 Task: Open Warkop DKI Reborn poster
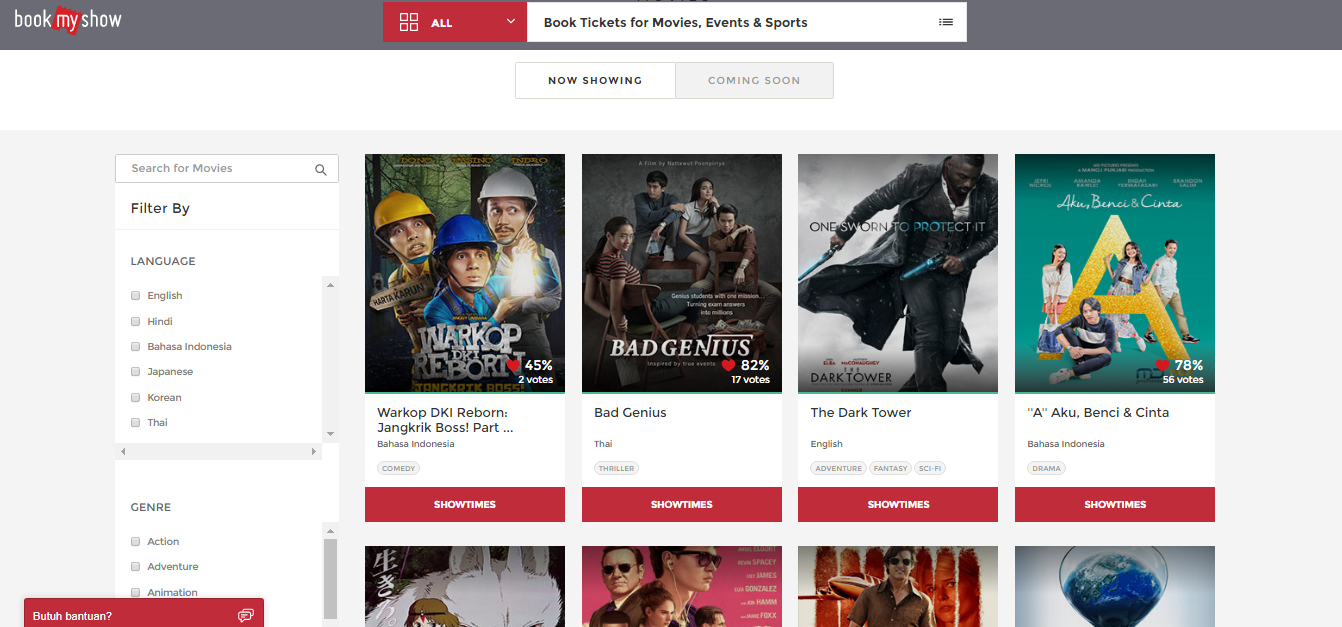coord(465,273)
